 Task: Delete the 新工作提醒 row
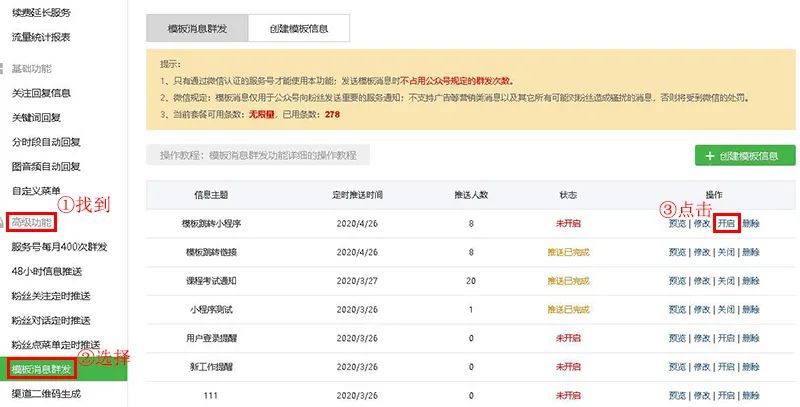pos(751,367)
